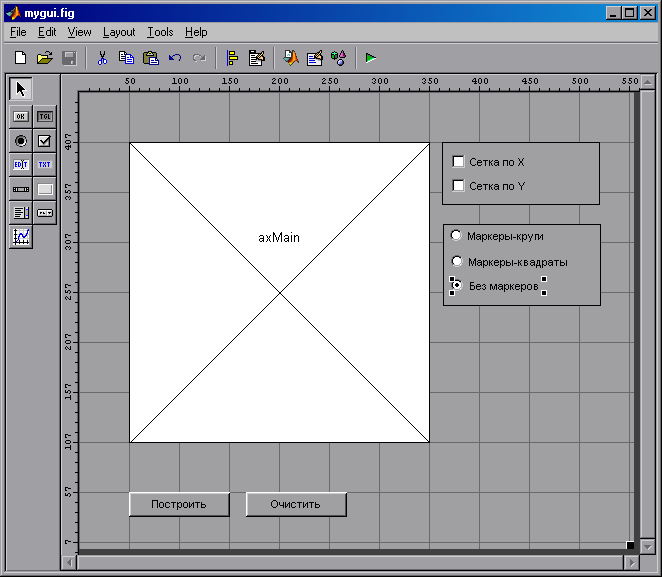Click the 'Очистить' button
Screen dimensions: 662x577
296,504
